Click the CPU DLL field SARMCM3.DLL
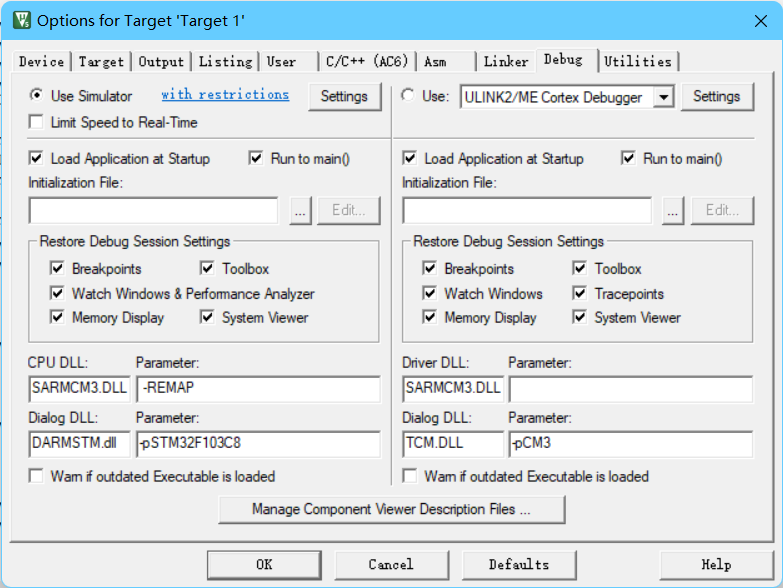This screenshot has height=588, width=783. [x=79, y=388]
